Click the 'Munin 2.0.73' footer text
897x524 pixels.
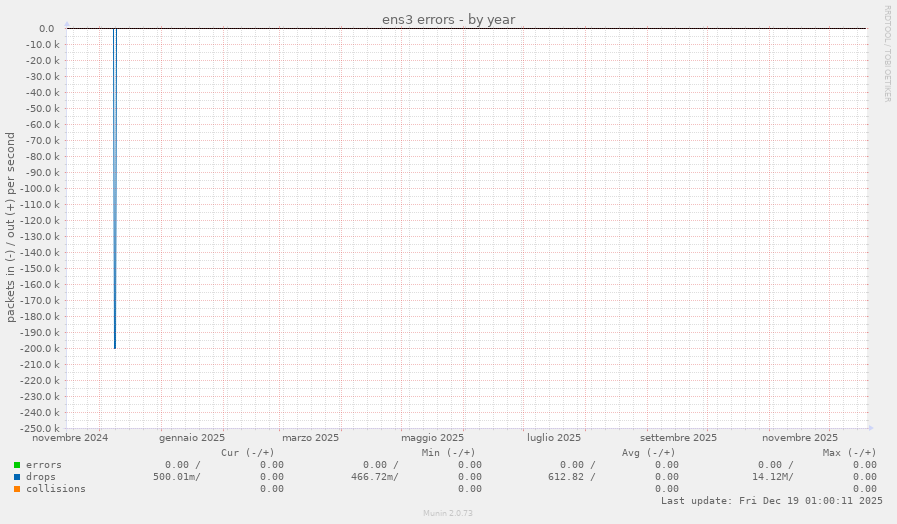[x=448, y=513]
